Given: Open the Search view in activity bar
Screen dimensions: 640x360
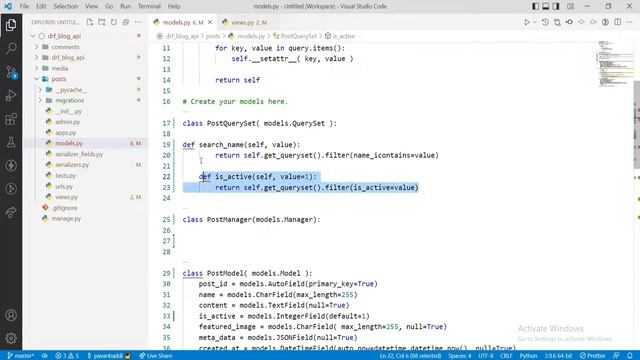Looking at the screenshot, I should pyautogui.click(x=11, y=48).
